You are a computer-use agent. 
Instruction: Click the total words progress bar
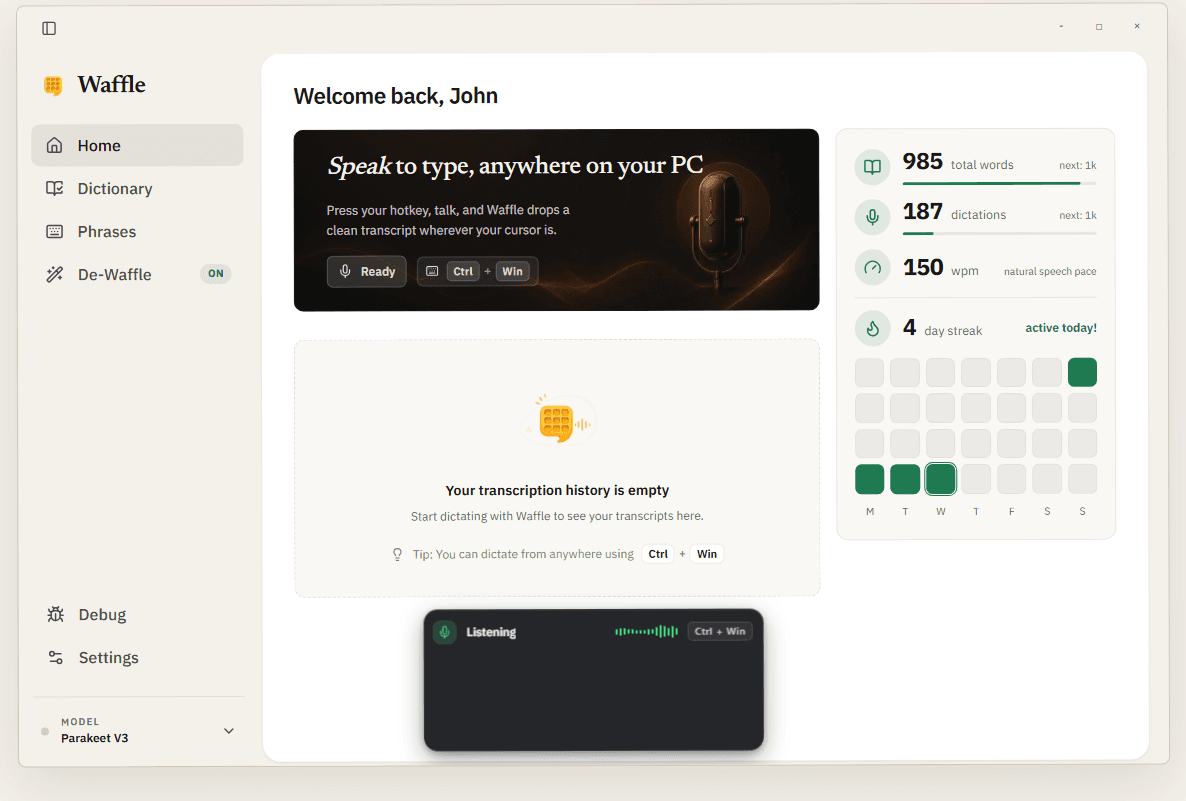click(999, 183)
